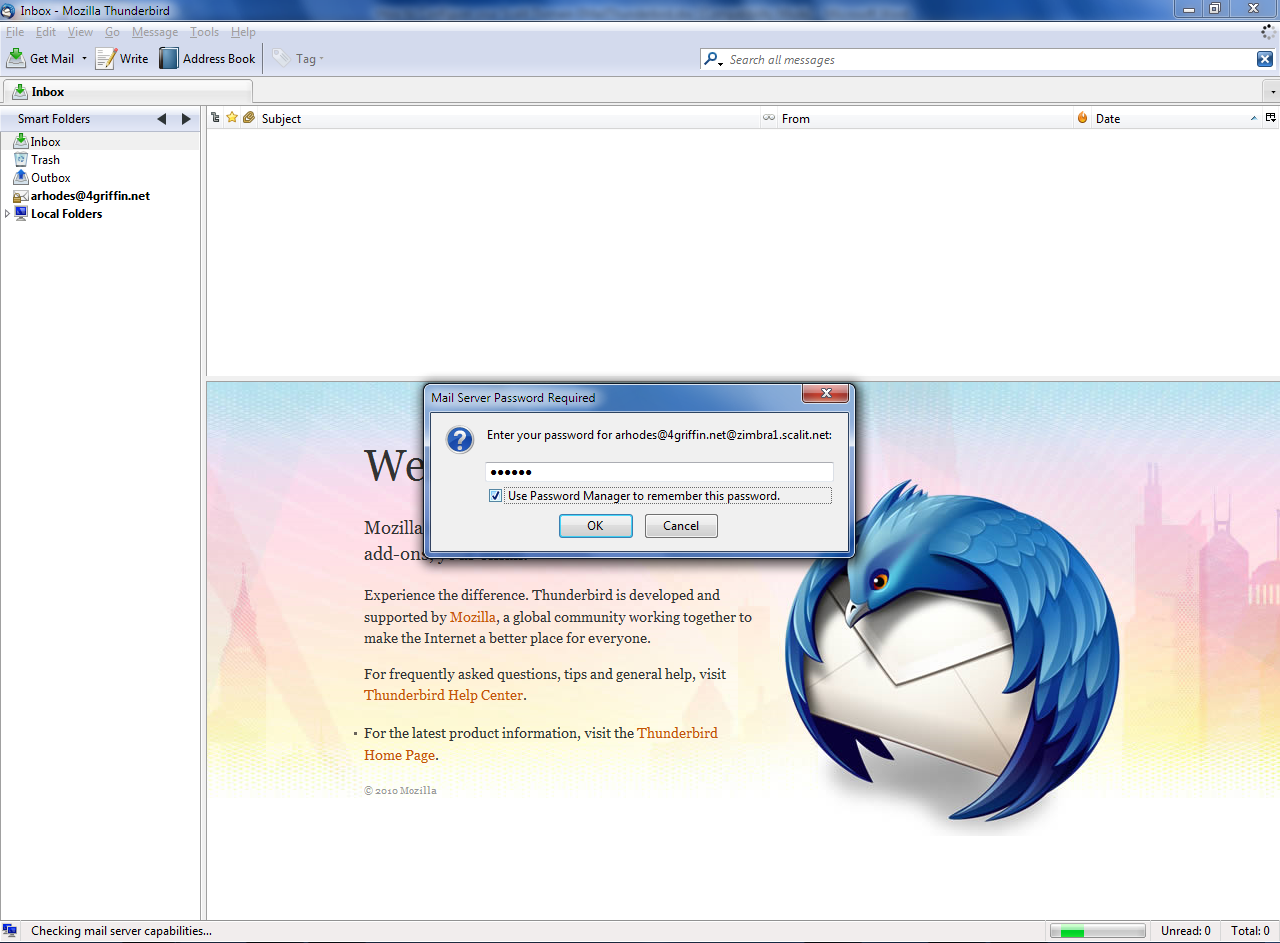Sort messages by Date column
Image resolution: width=1280 pixels, height=943 pixels.
click(x=1176, y=118)
